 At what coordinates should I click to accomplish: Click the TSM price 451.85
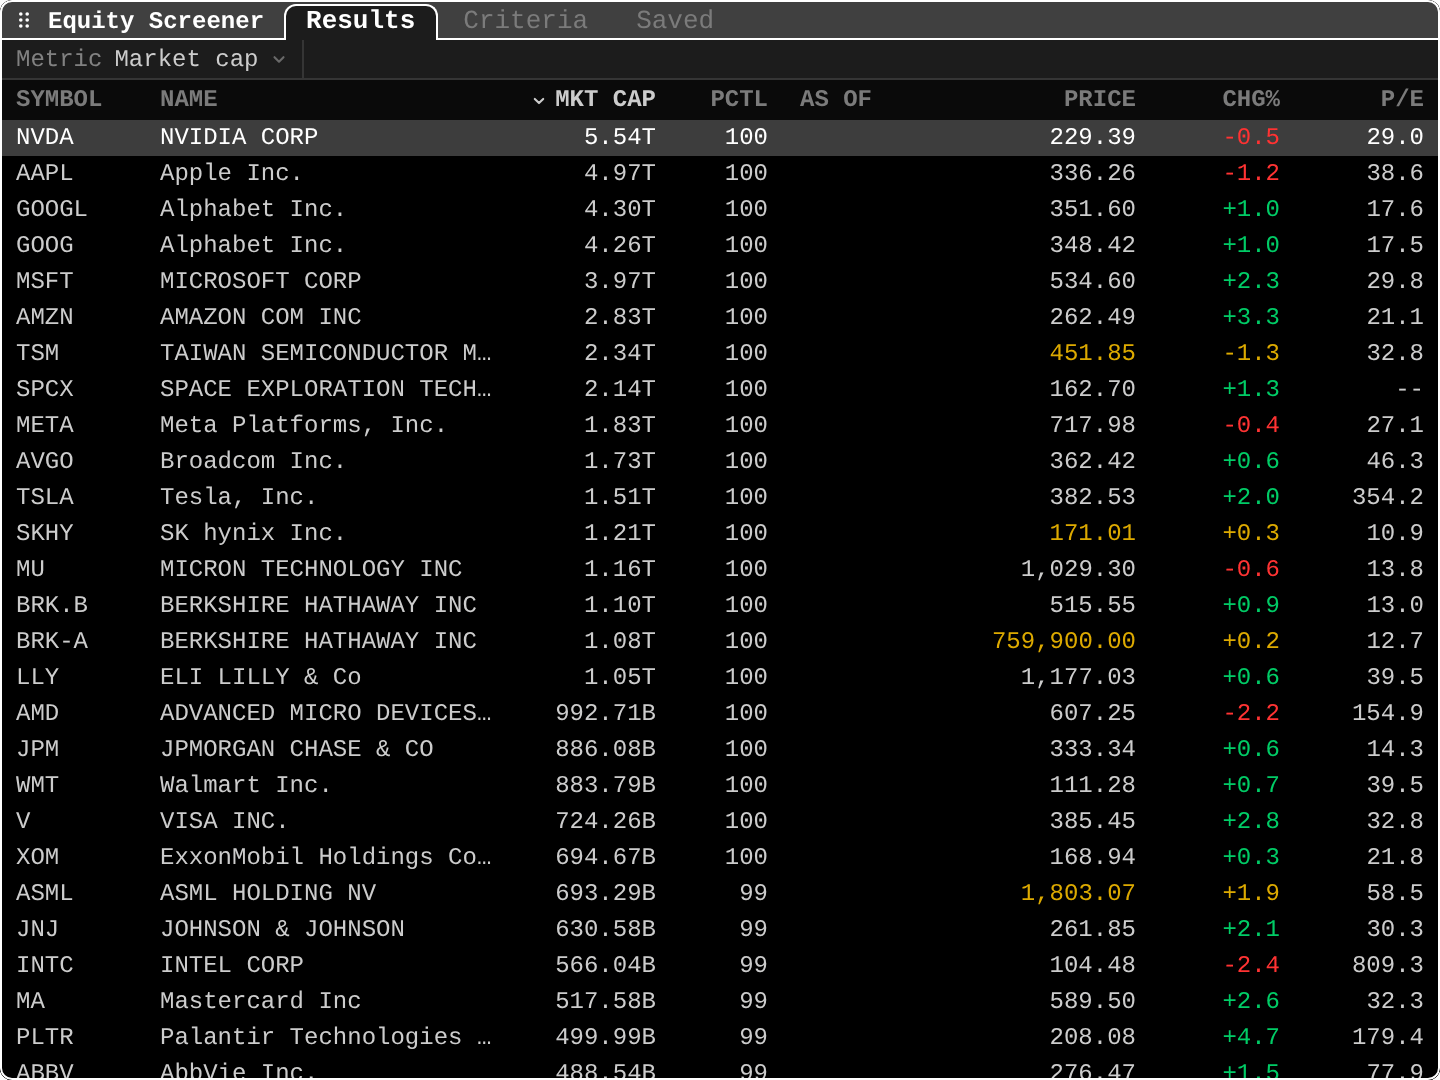pos(1093,353)
